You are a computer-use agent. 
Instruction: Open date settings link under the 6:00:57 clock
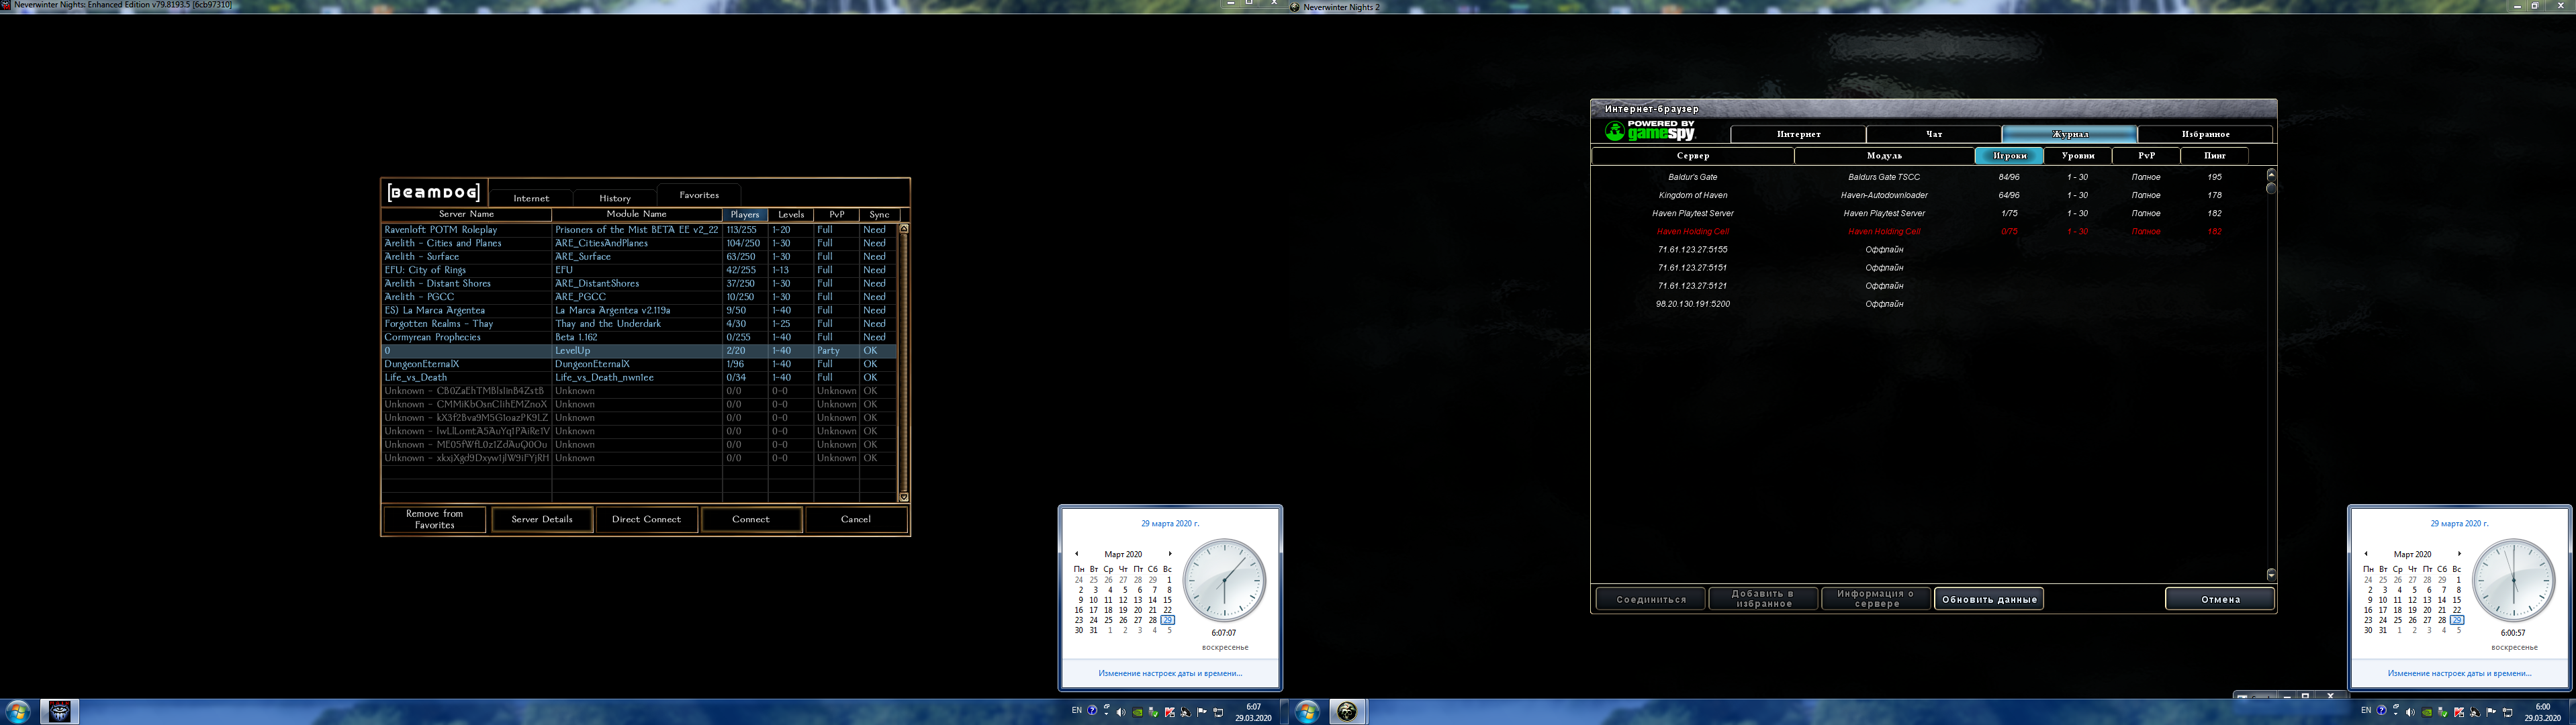[2459, 673]
